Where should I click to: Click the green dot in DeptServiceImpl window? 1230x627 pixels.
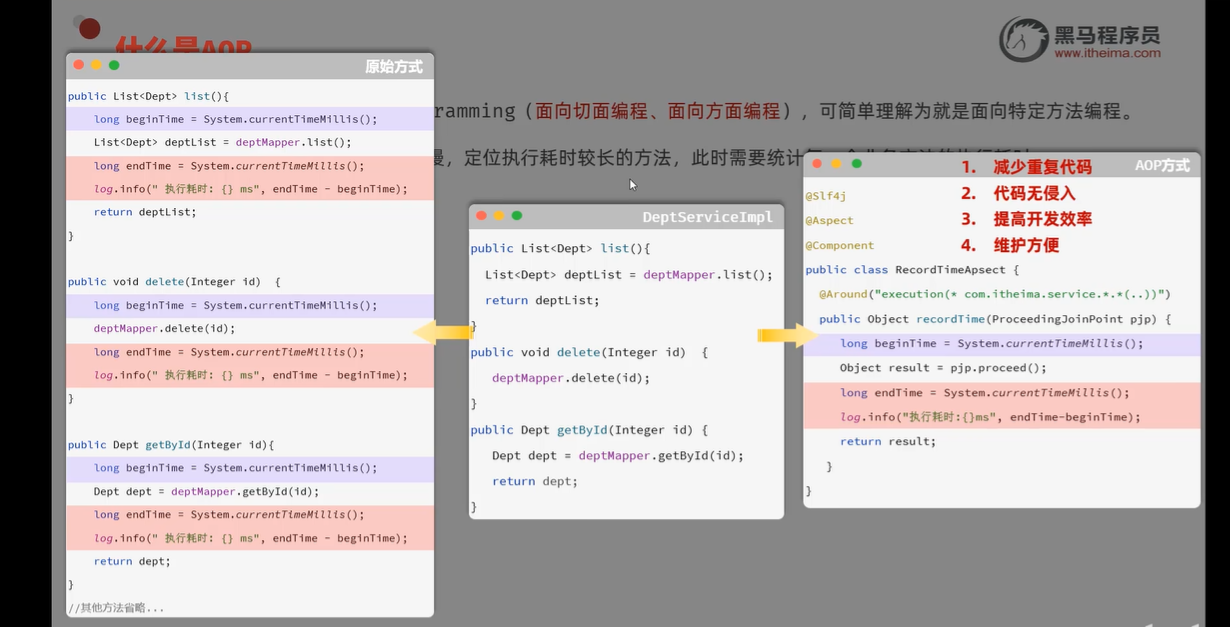517,216
